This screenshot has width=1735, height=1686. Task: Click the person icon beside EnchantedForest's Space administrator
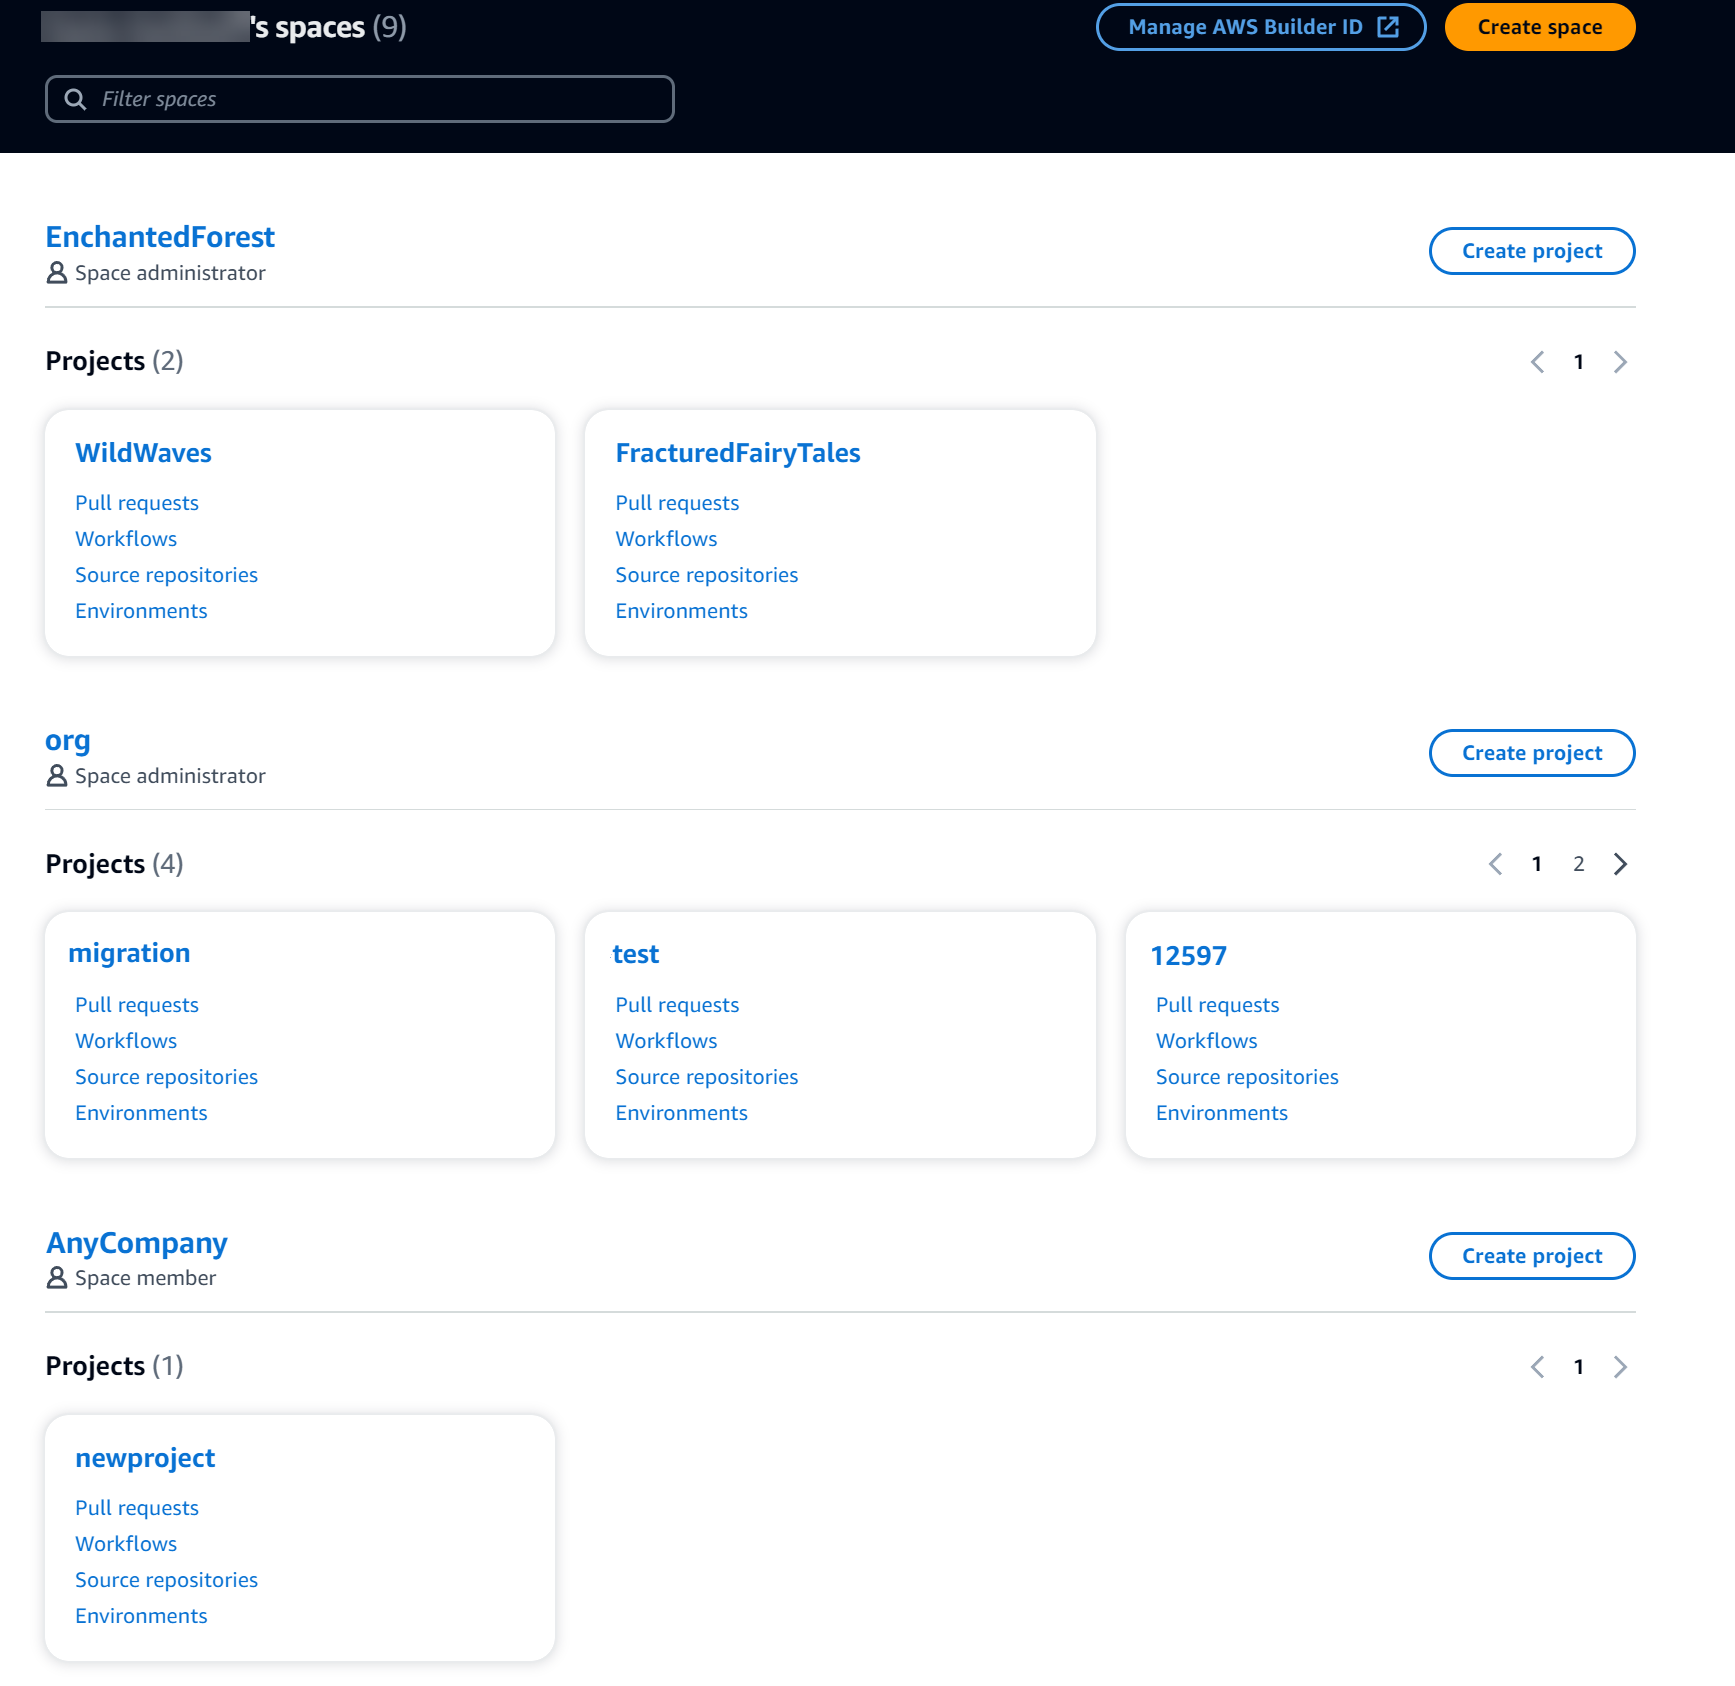pos(55,272)
